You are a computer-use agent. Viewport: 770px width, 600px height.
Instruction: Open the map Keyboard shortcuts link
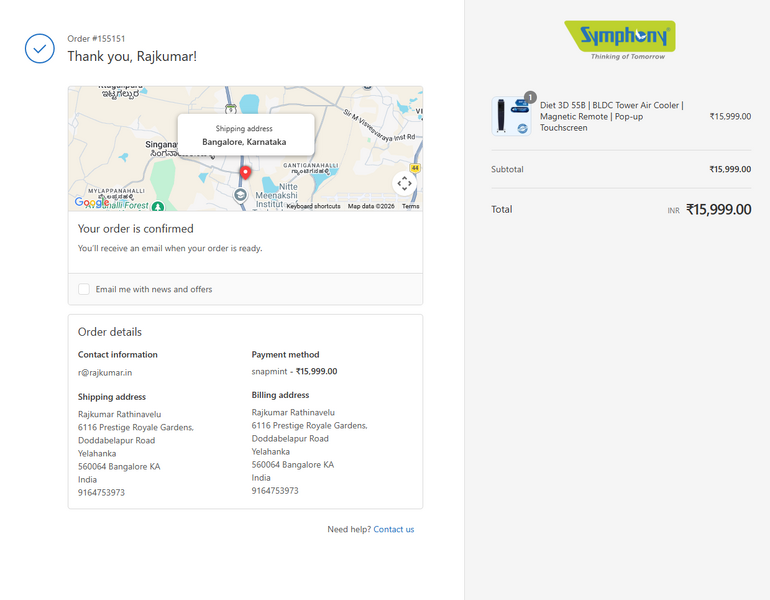[x=313, y=206]
